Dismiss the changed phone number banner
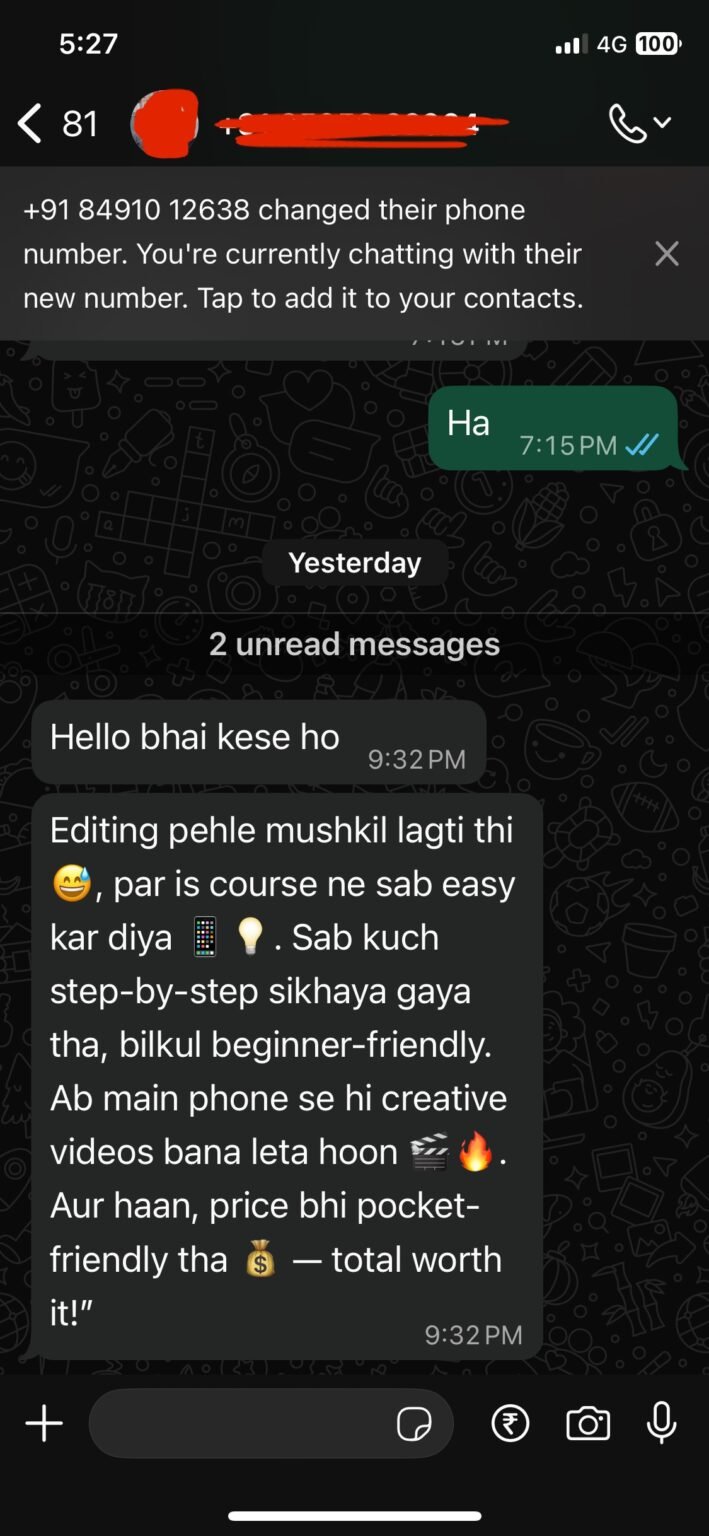The width and height of the screenshot is (709, 1536). coord(666,254)
